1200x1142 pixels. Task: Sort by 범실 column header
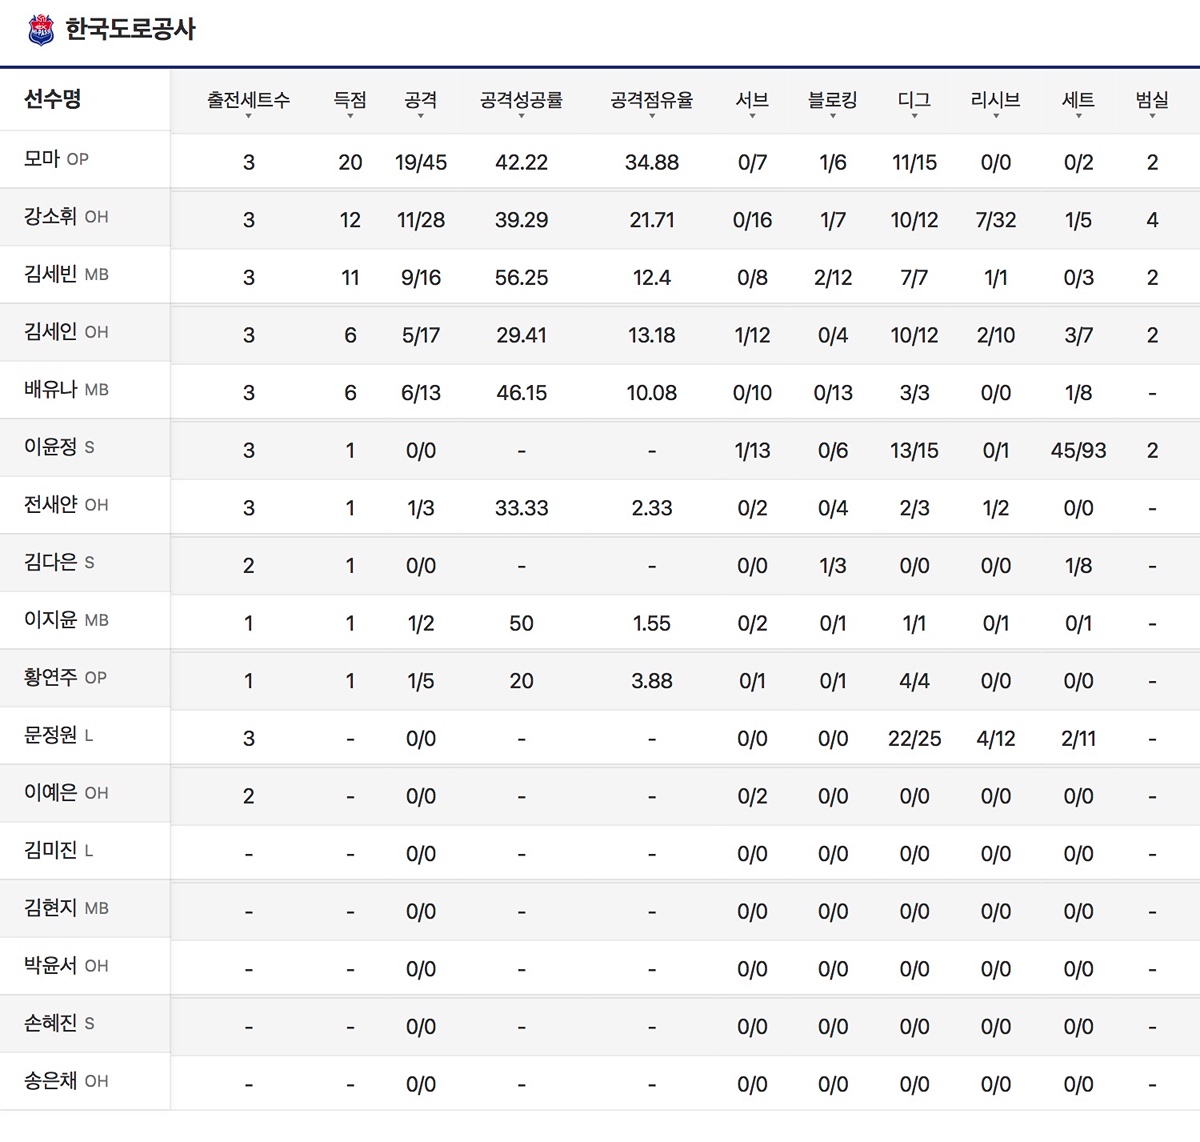[1152, 101]
